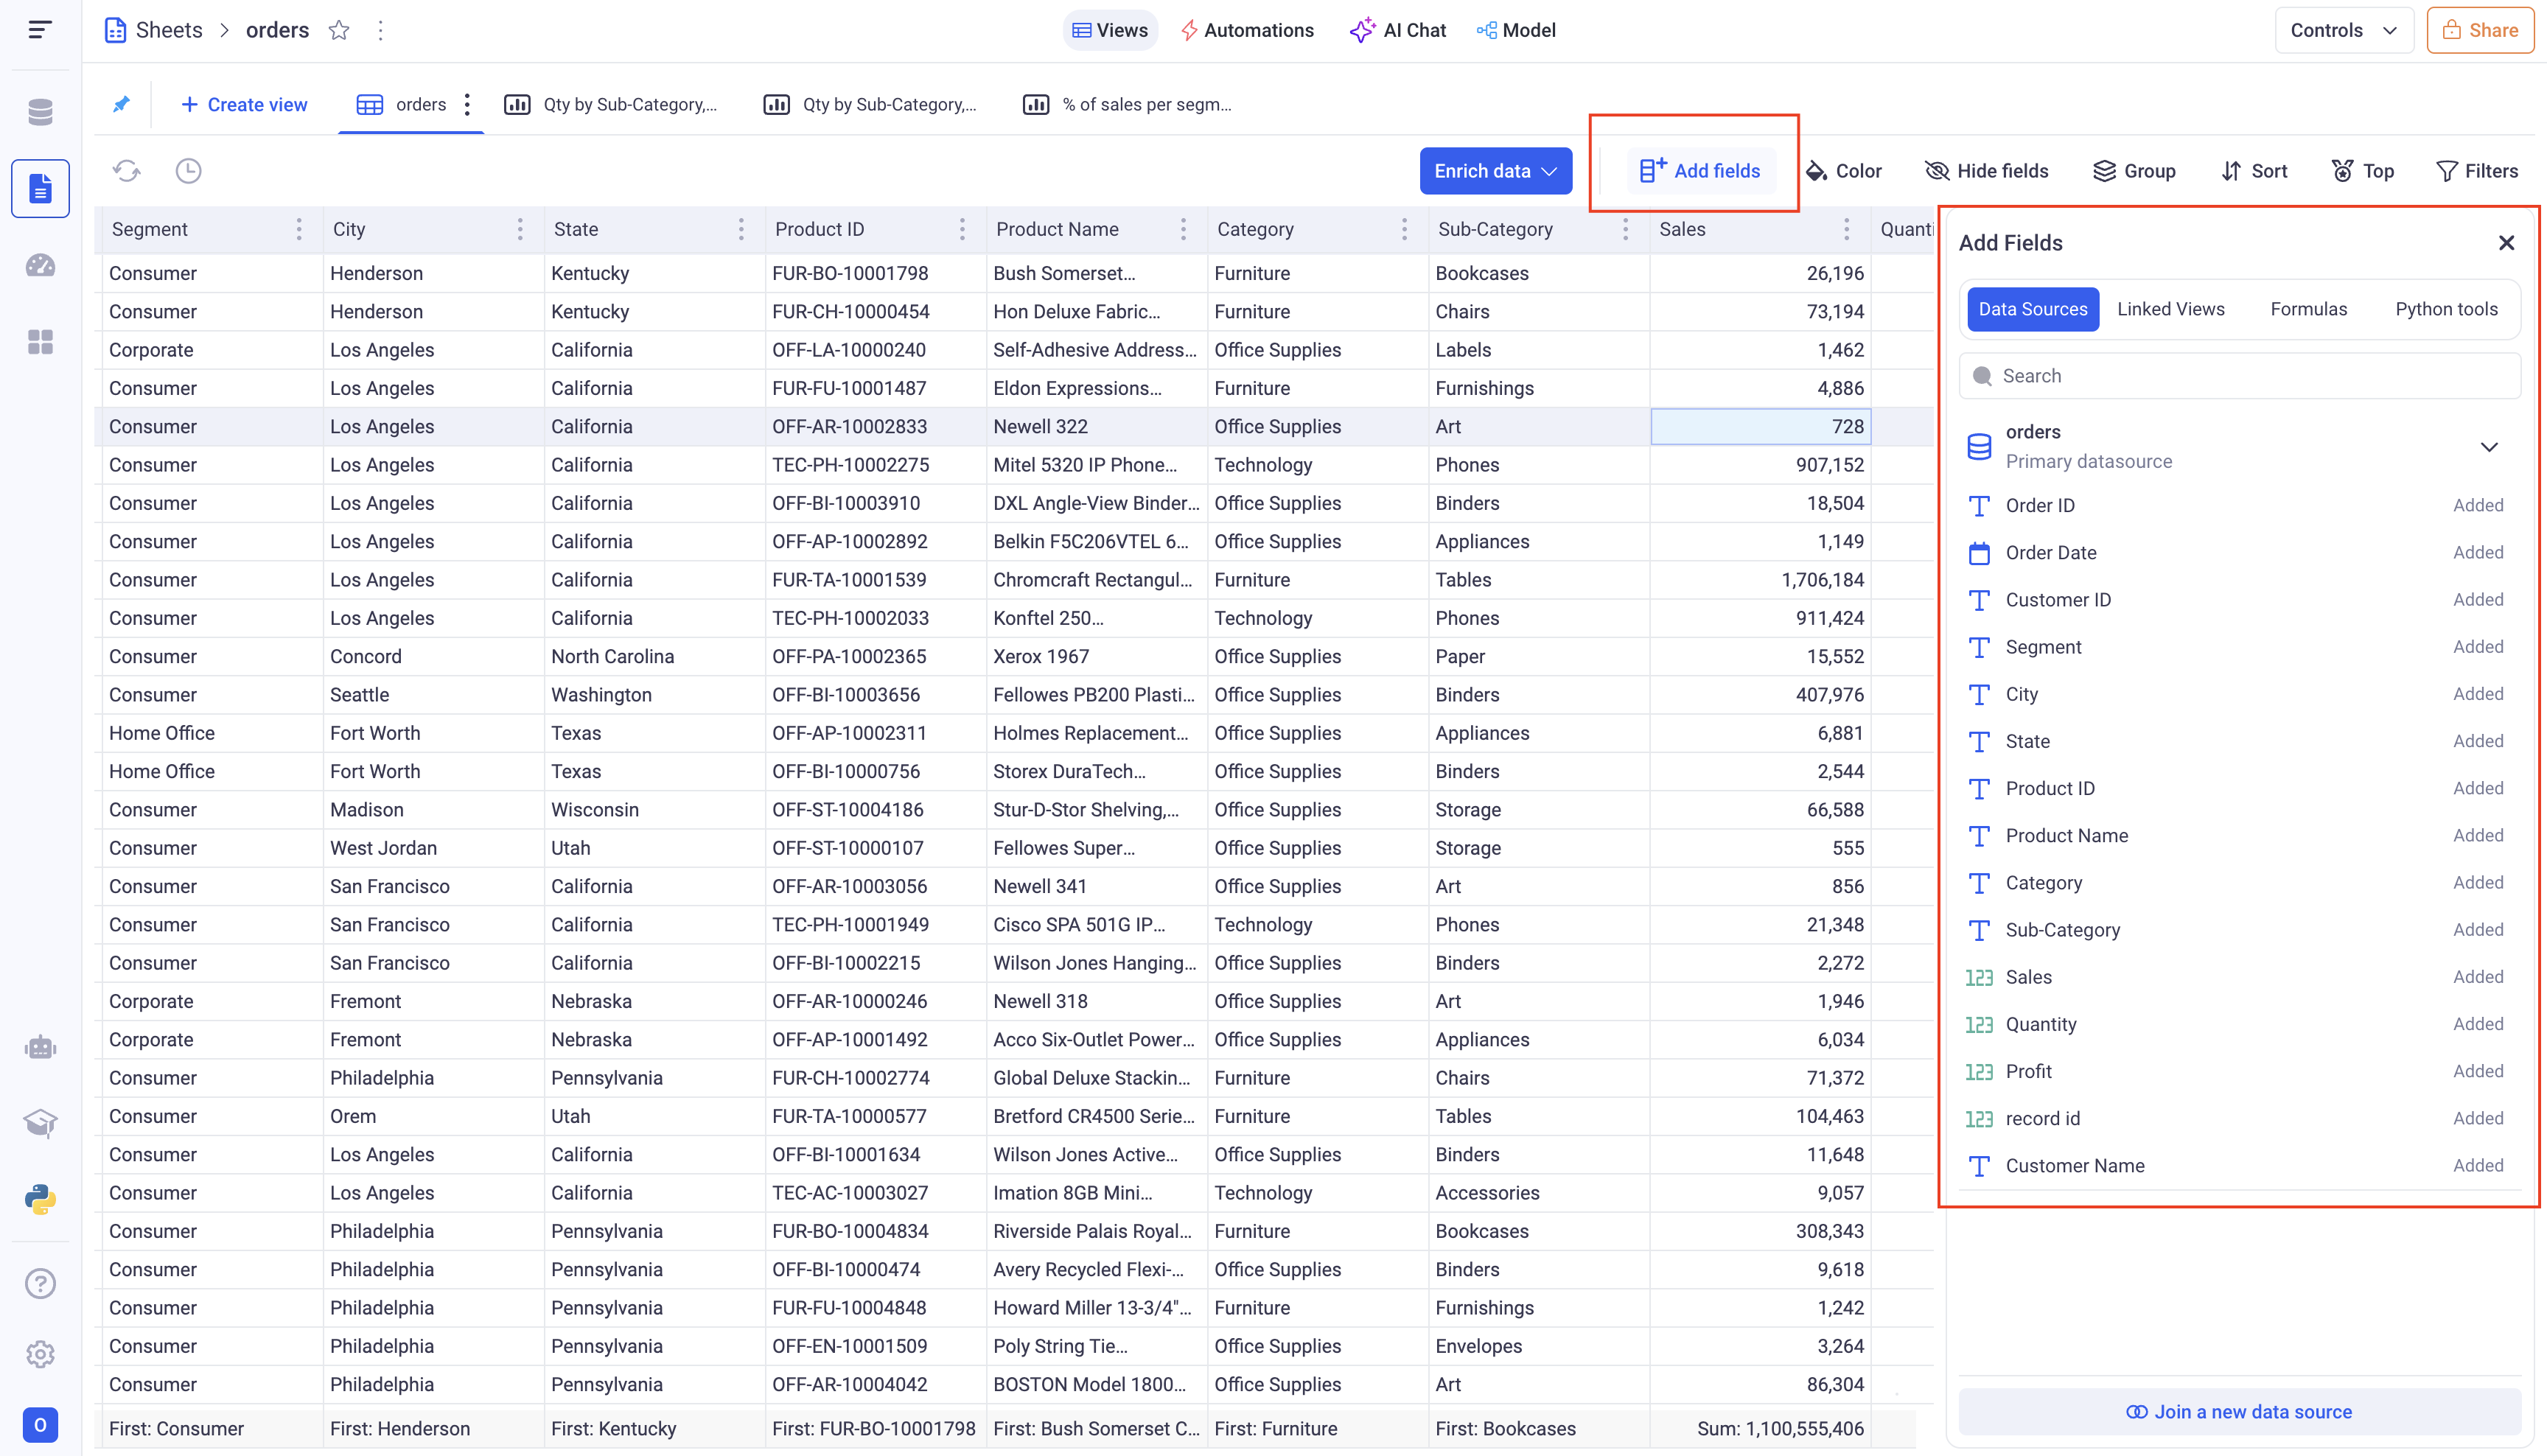Toggle Hide fields option
The image size is (2547, 1456).
(1986, 171)
